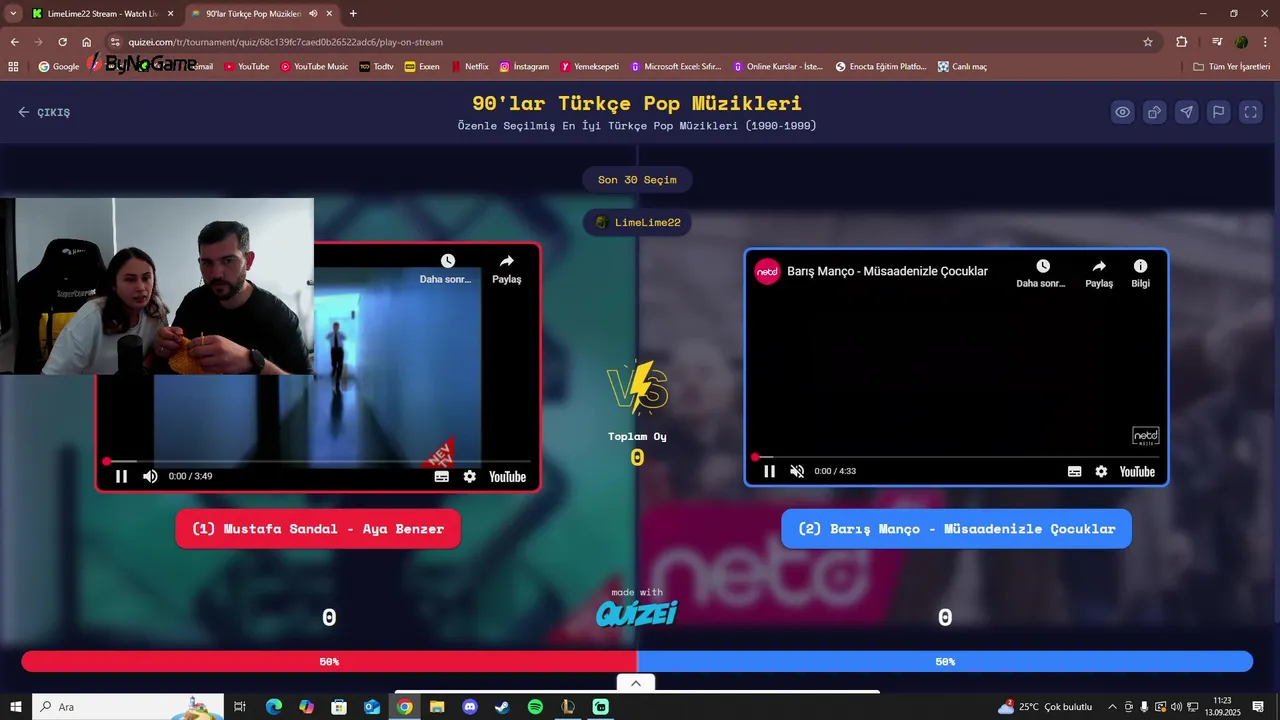Mute tab via speaker icon on tab

click(313, 14)
